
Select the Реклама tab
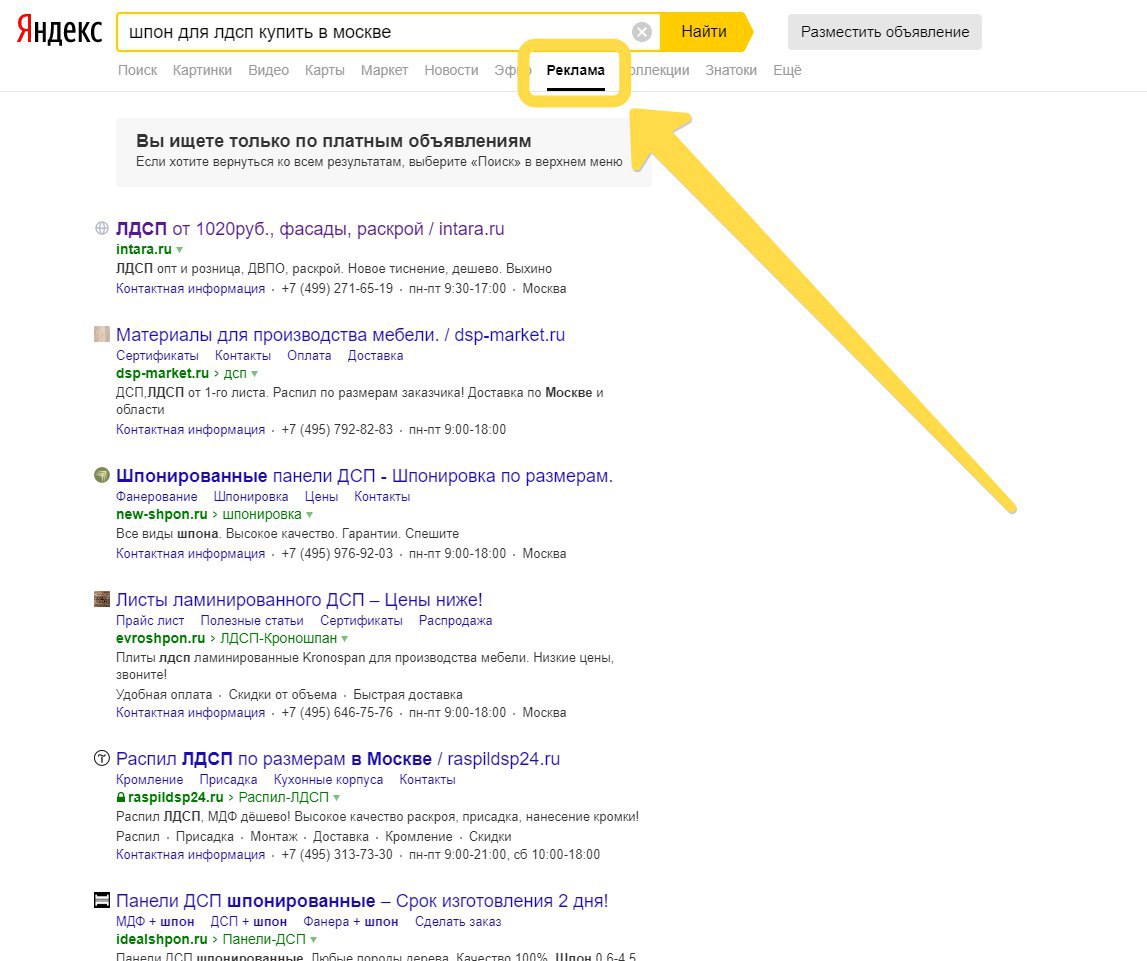[x=576, y=70]
